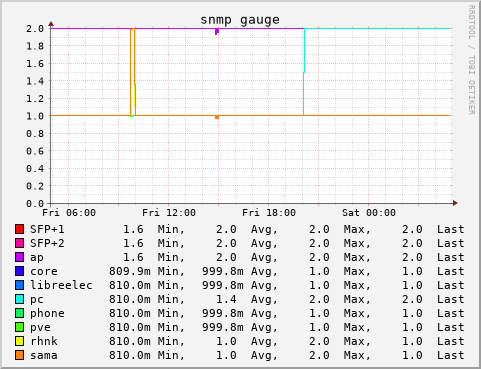This screenshot has width=481, height=369.
Task: Click the red SFP+1 legend swatch
Action: [x=19, y=229]
